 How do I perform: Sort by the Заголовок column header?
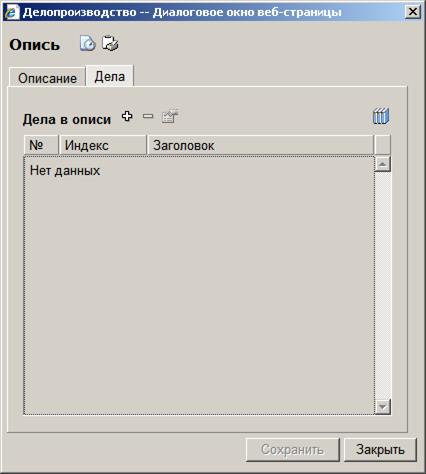[260, 145]
